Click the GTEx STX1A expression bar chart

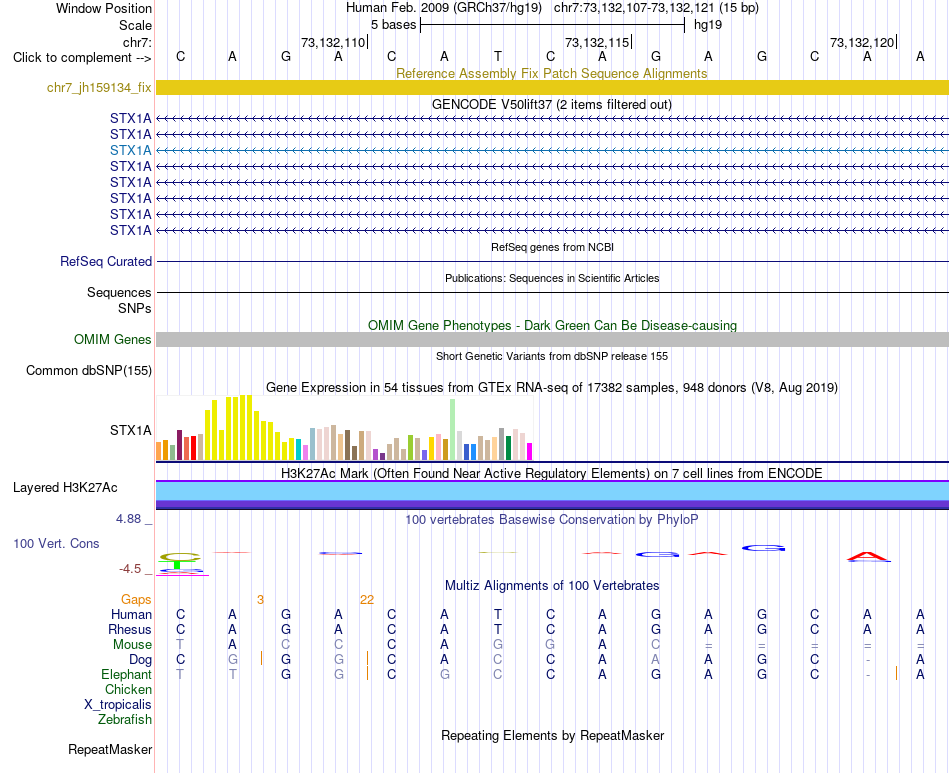tap(344, 428)
